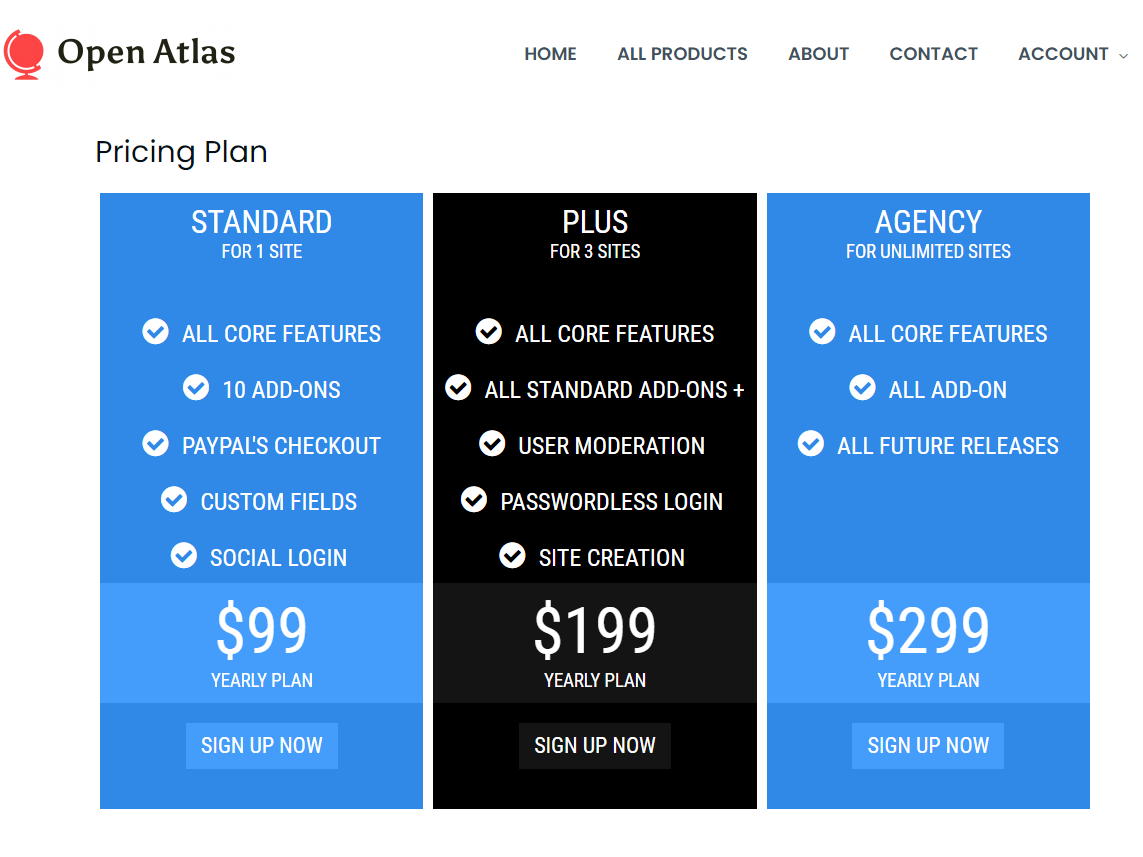The width and height of the screenshot is (1143, 857).
Task: Expand the Account menu chevron
Action: pos(1123,55)
